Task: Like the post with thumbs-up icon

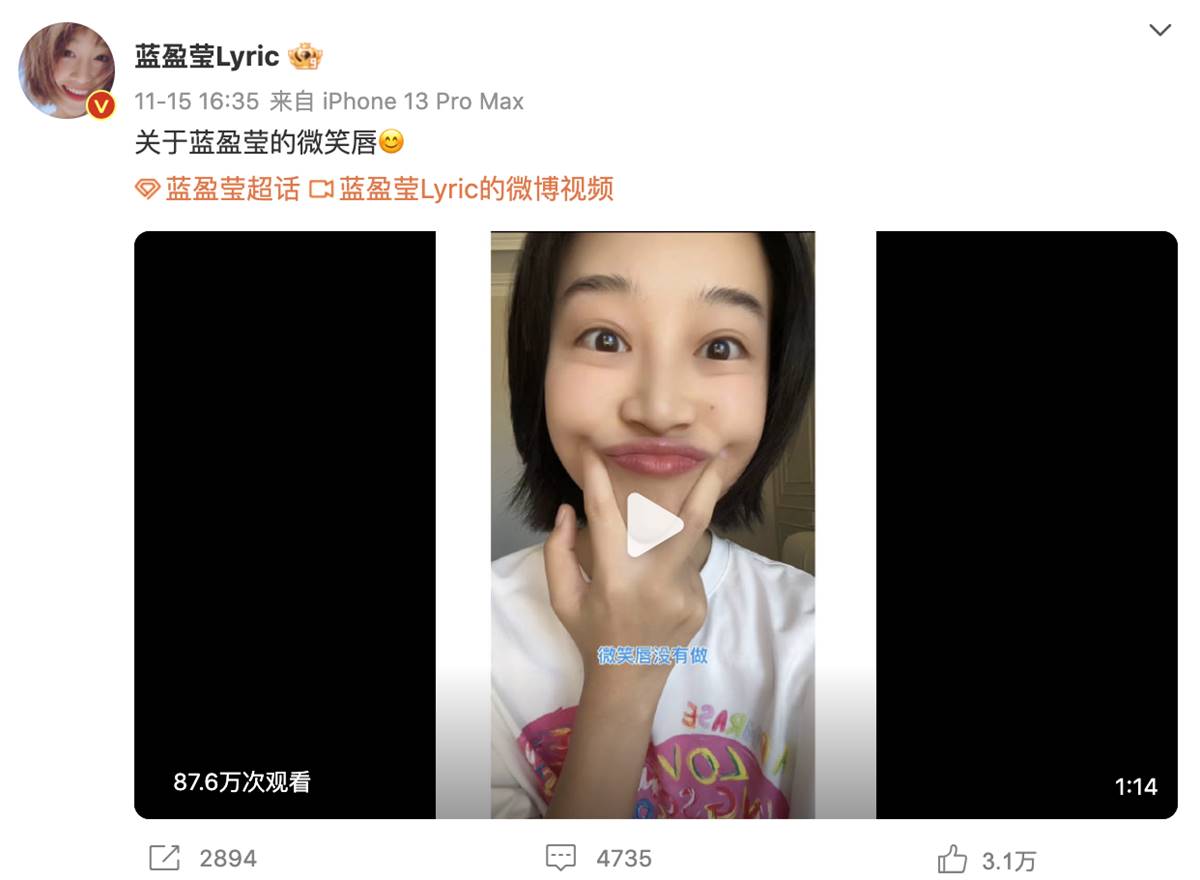Action: pyautogui.click(x=953, y=858)
